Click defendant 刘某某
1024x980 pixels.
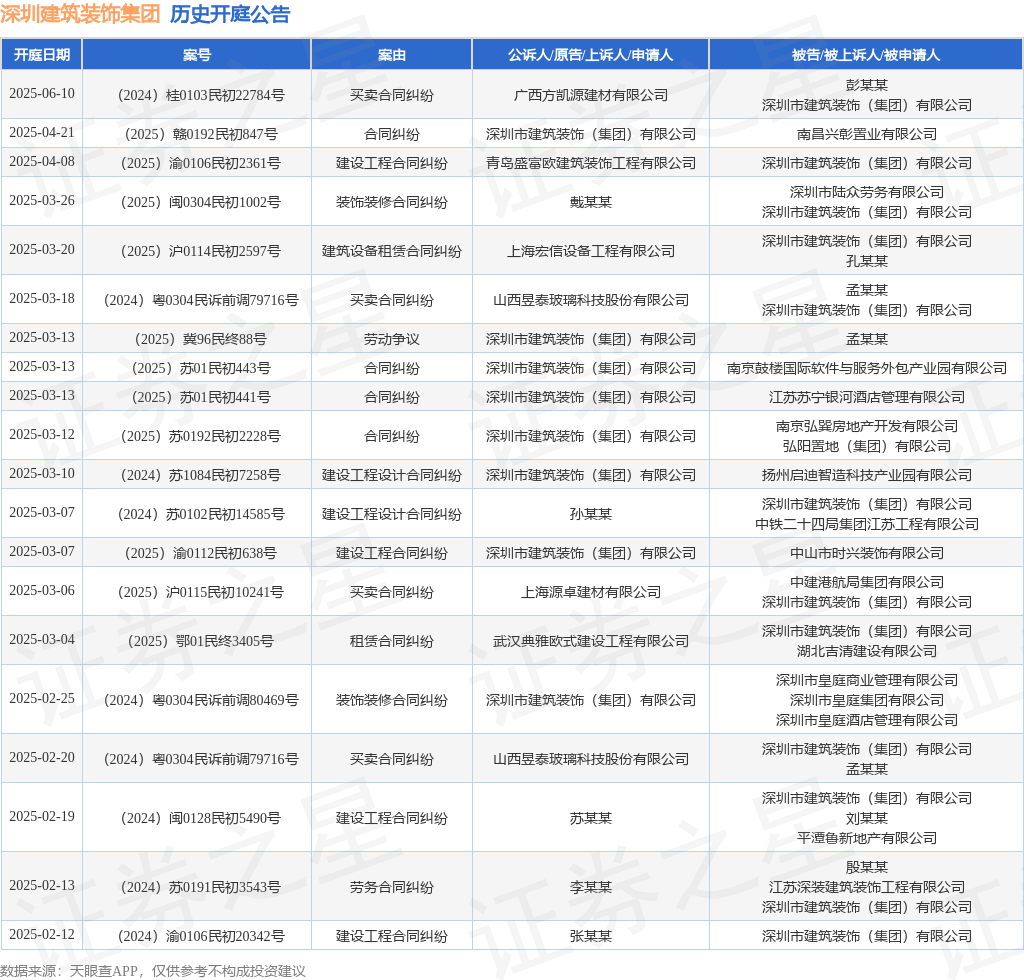(867, 818)
